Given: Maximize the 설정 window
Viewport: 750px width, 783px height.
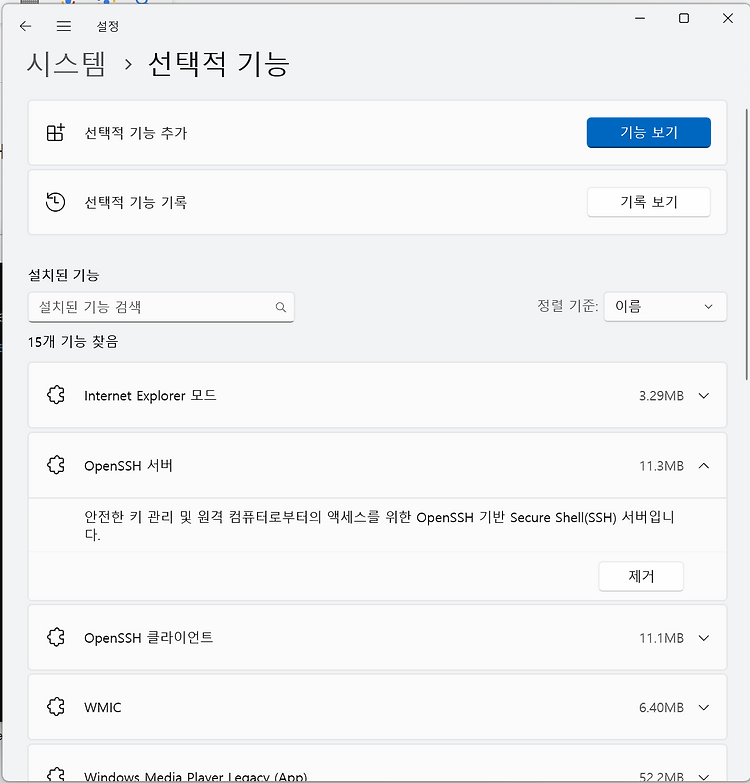Looking at the screenshot, I should pos(684,18).
